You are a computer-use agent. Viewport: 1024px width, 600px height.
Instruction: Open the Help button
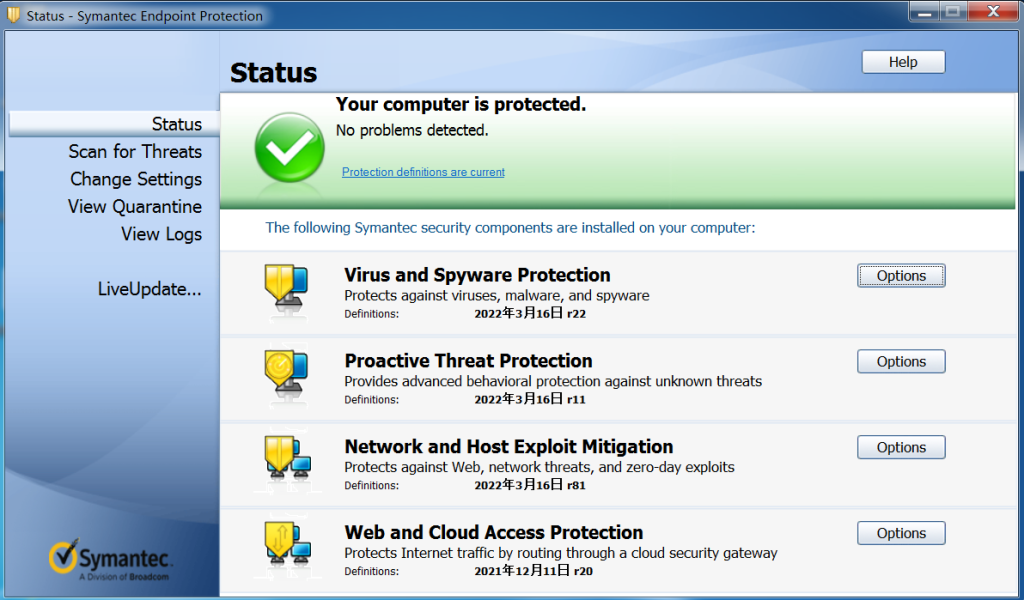point(902,61)
